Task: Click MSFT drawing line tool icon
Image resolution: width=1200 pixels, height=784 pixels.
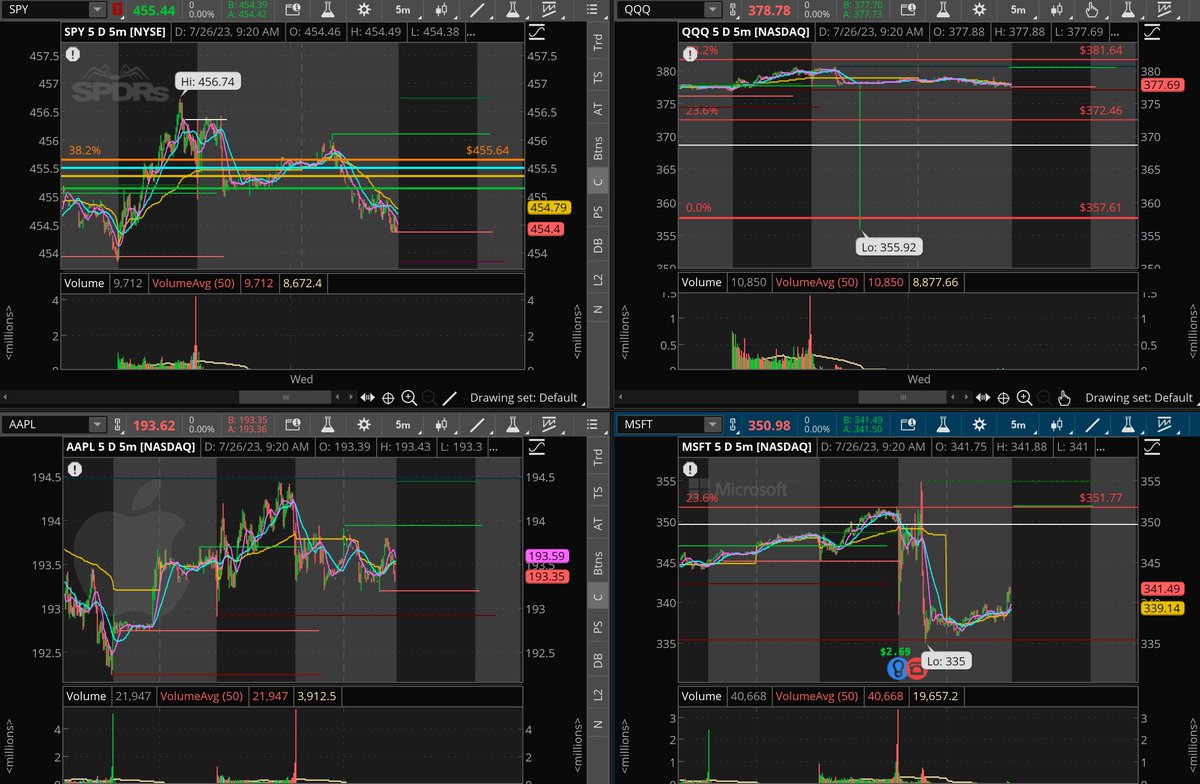Action: click(1093, 424)
